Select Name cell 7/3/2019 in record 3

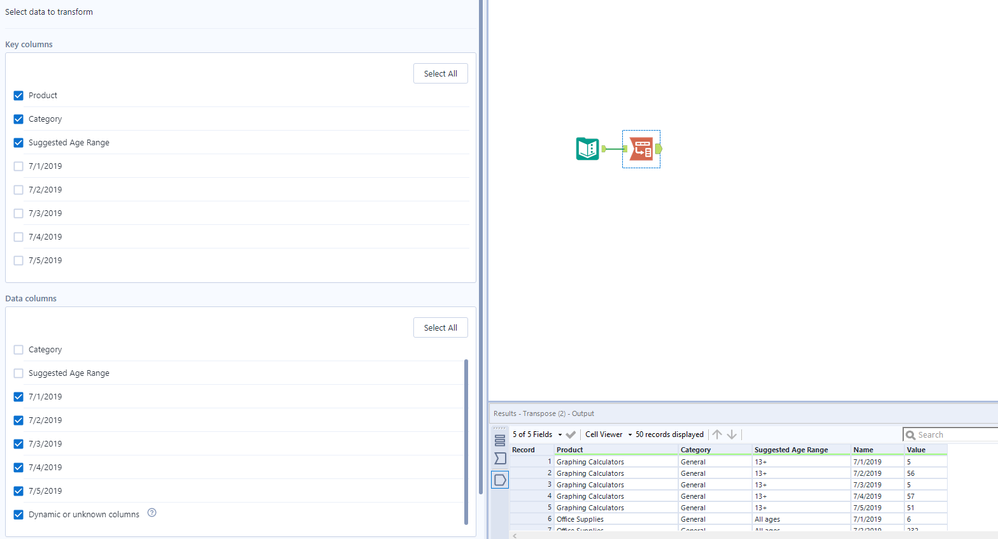[878, 485]
